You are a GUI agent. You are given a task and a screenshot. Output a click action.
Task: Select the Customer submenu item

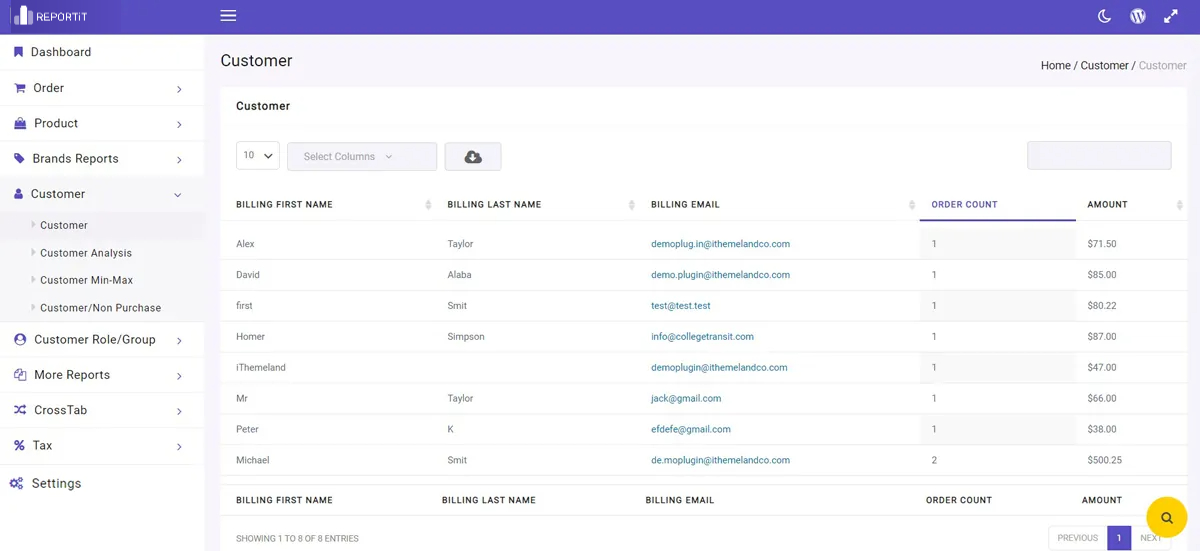(x=64, y=225)
